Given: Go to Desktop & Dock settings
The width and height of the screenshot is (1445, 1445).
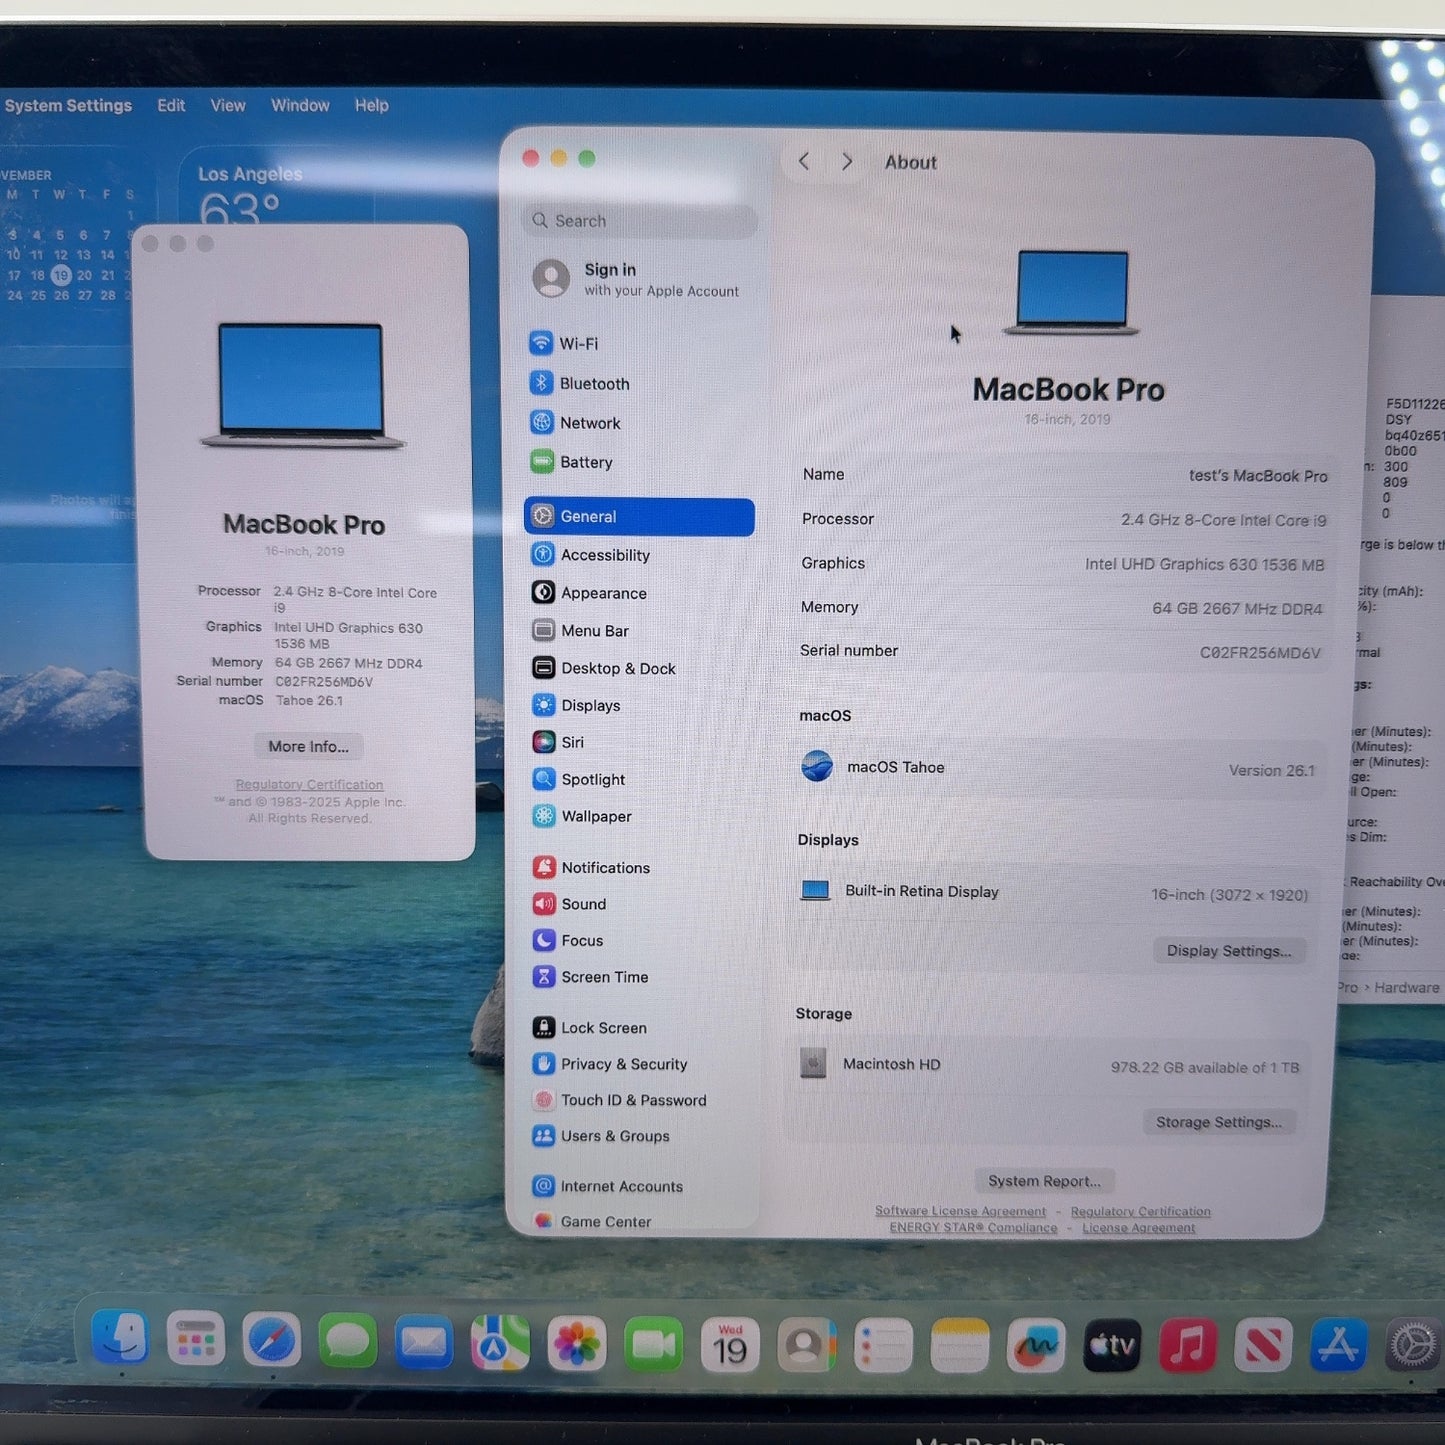Looking at the screenshot, I should [617, 668].
